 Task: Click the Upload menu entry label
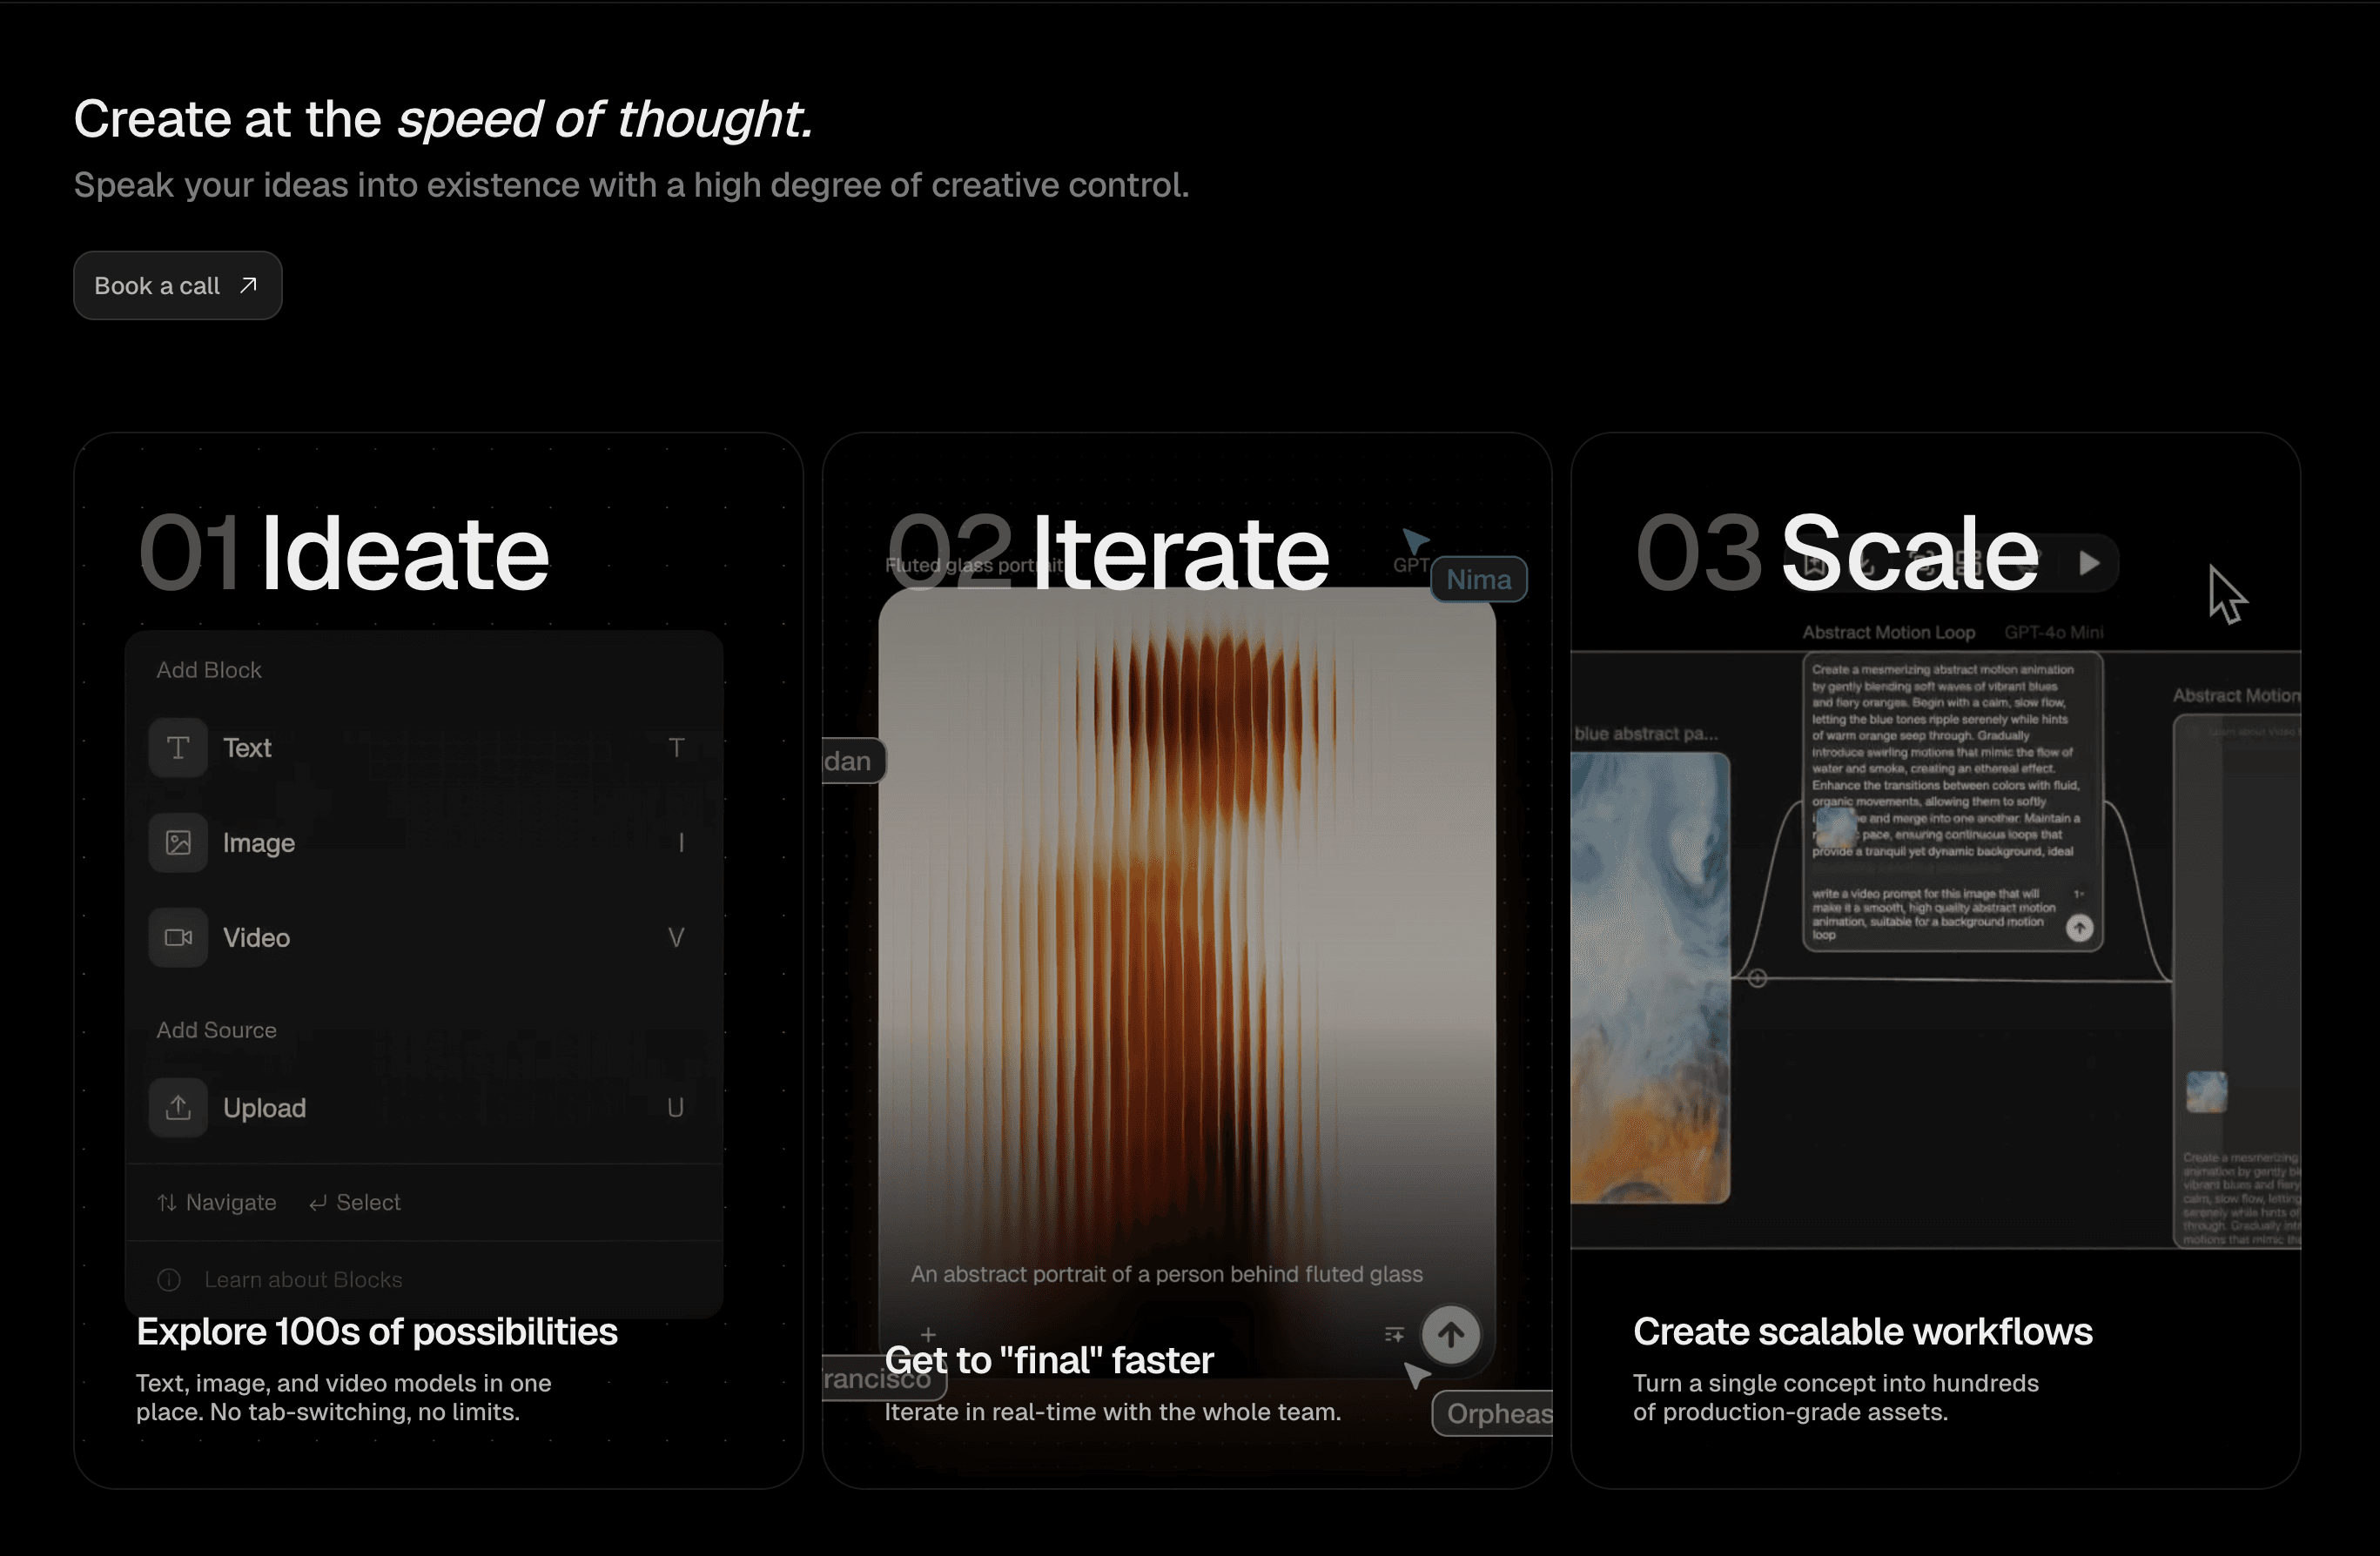(264, 1108)
